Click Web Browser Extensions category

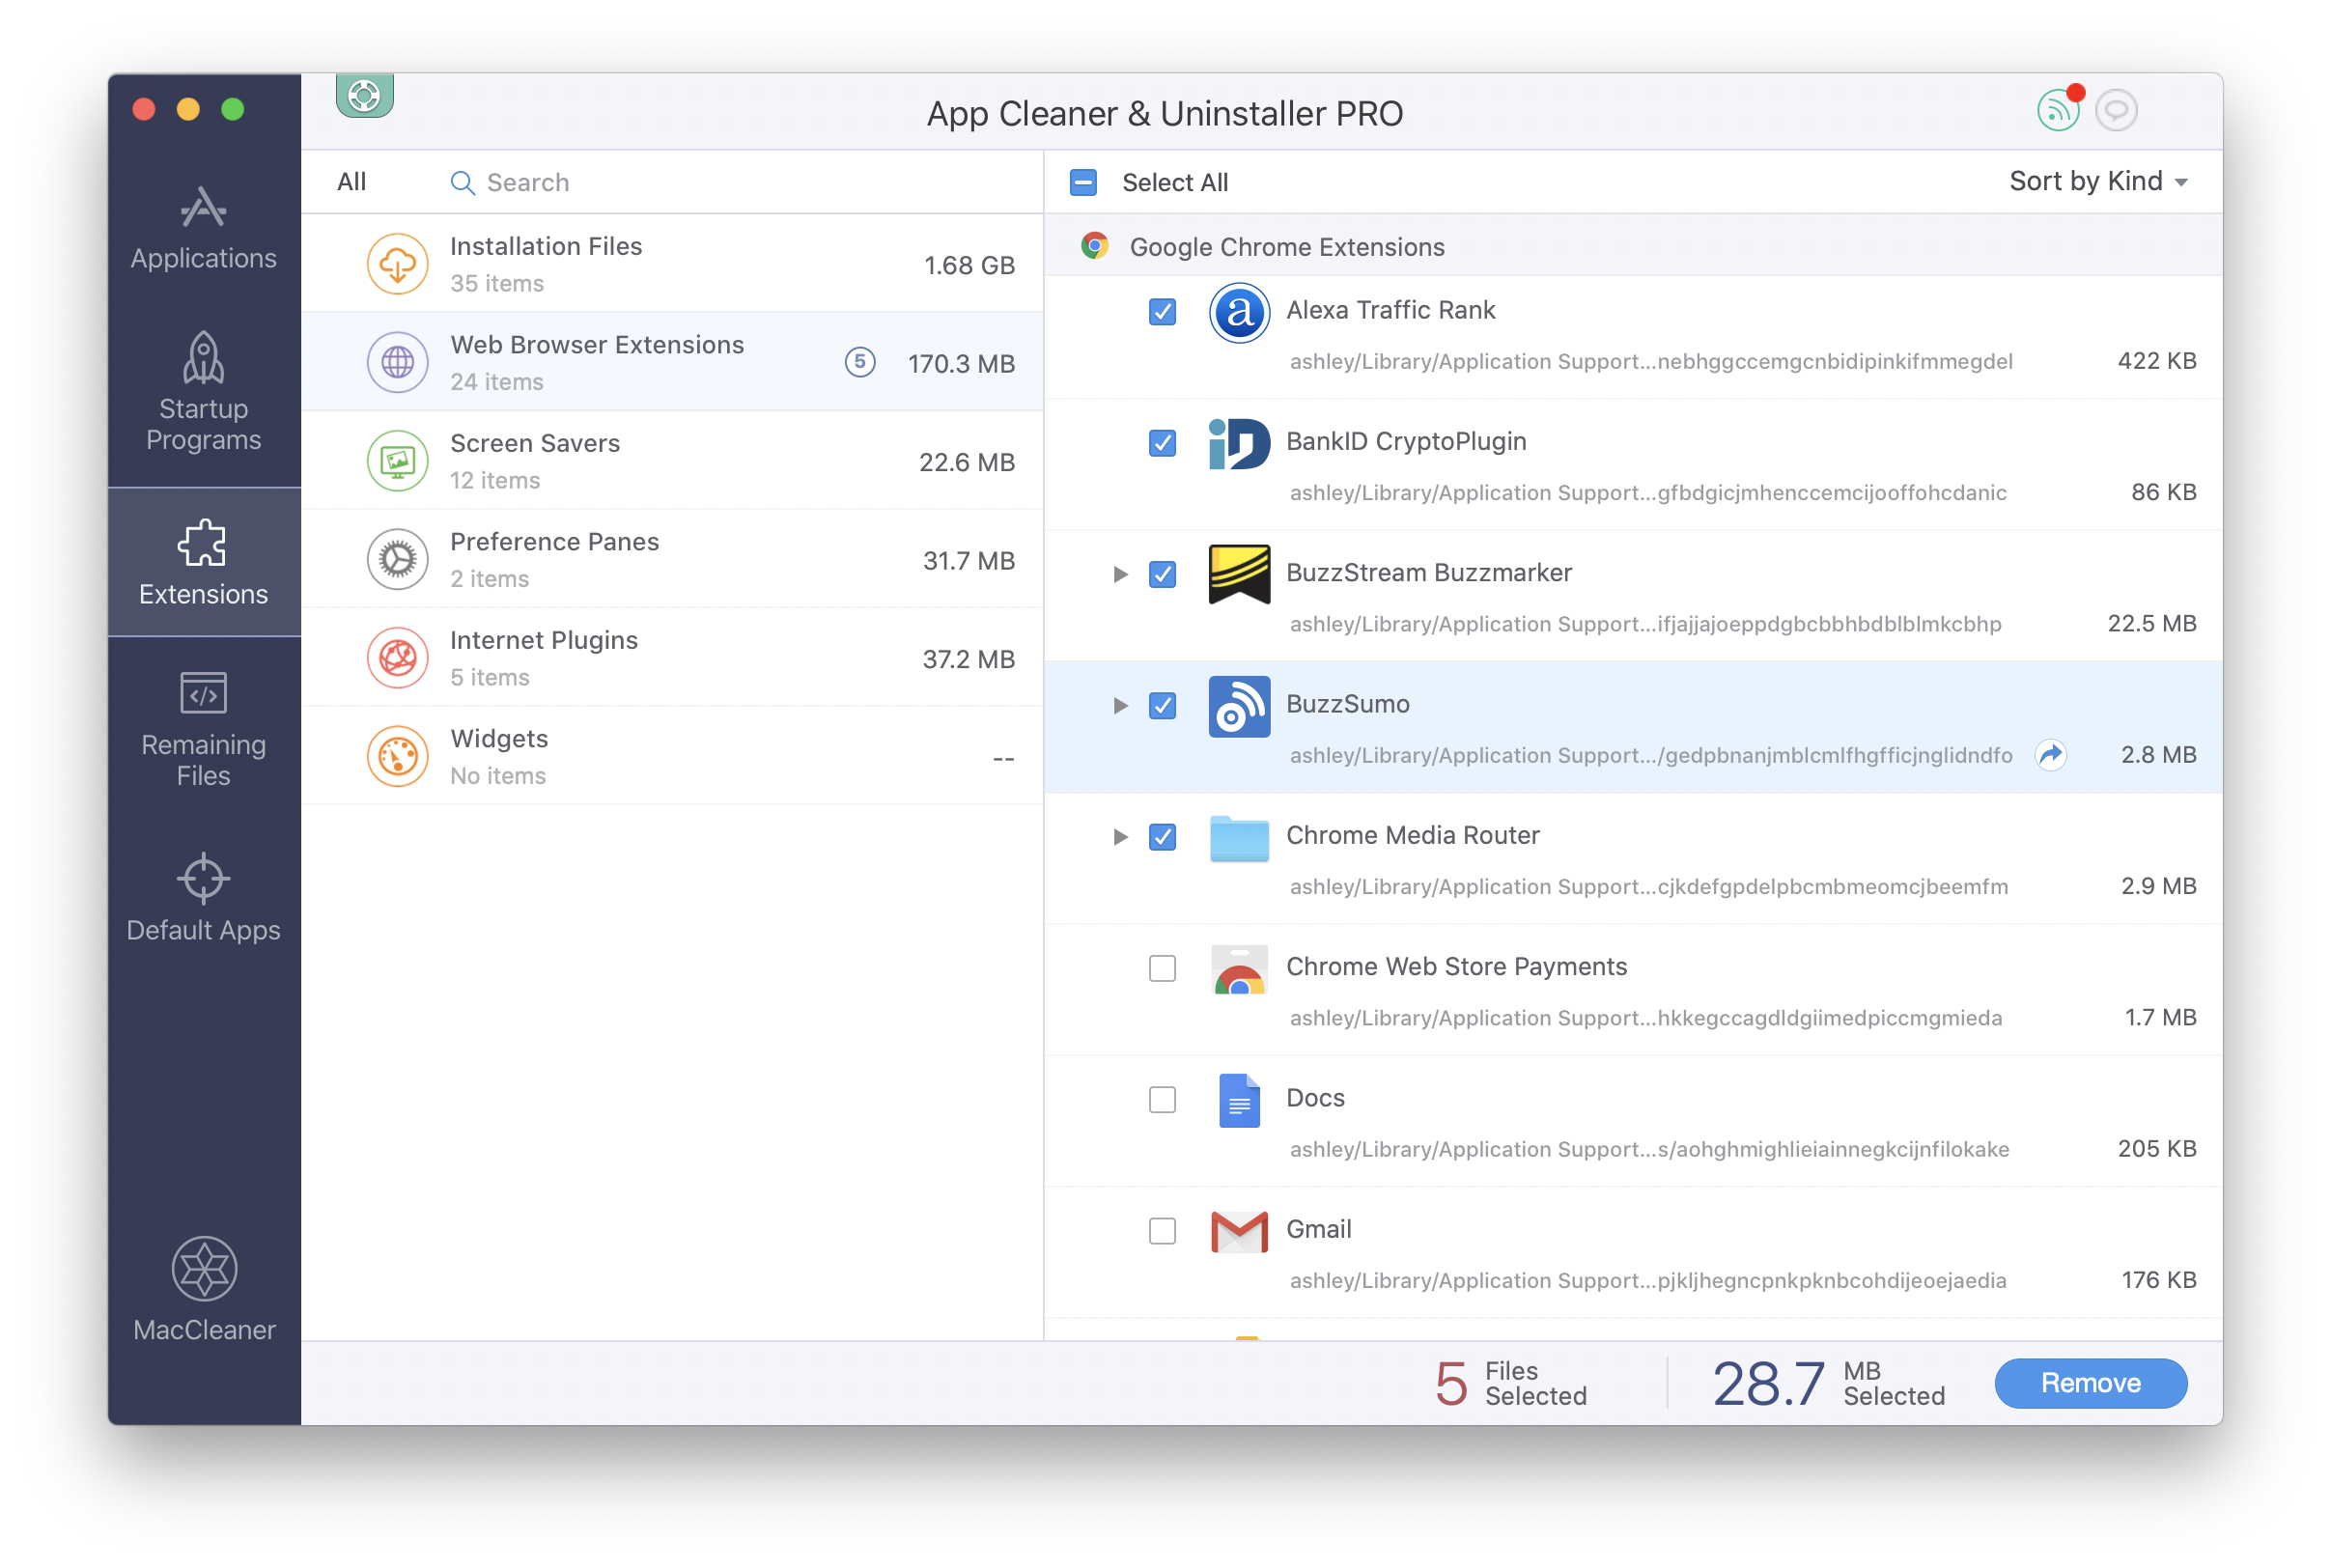pos(679,362)
